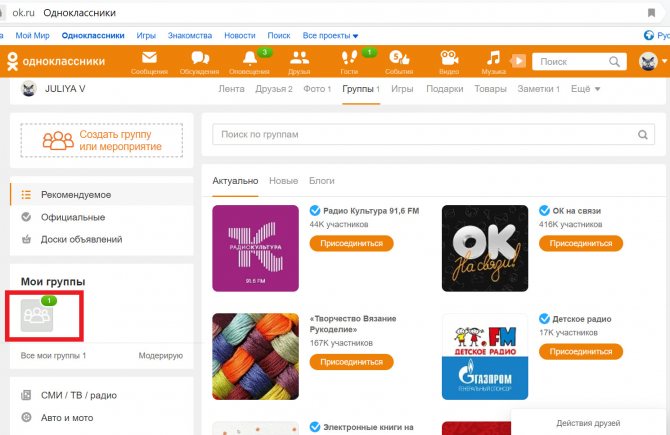
Task: Click the Рекомендуемое list icon
Action: pyautogui.click(x=26, y=195)
